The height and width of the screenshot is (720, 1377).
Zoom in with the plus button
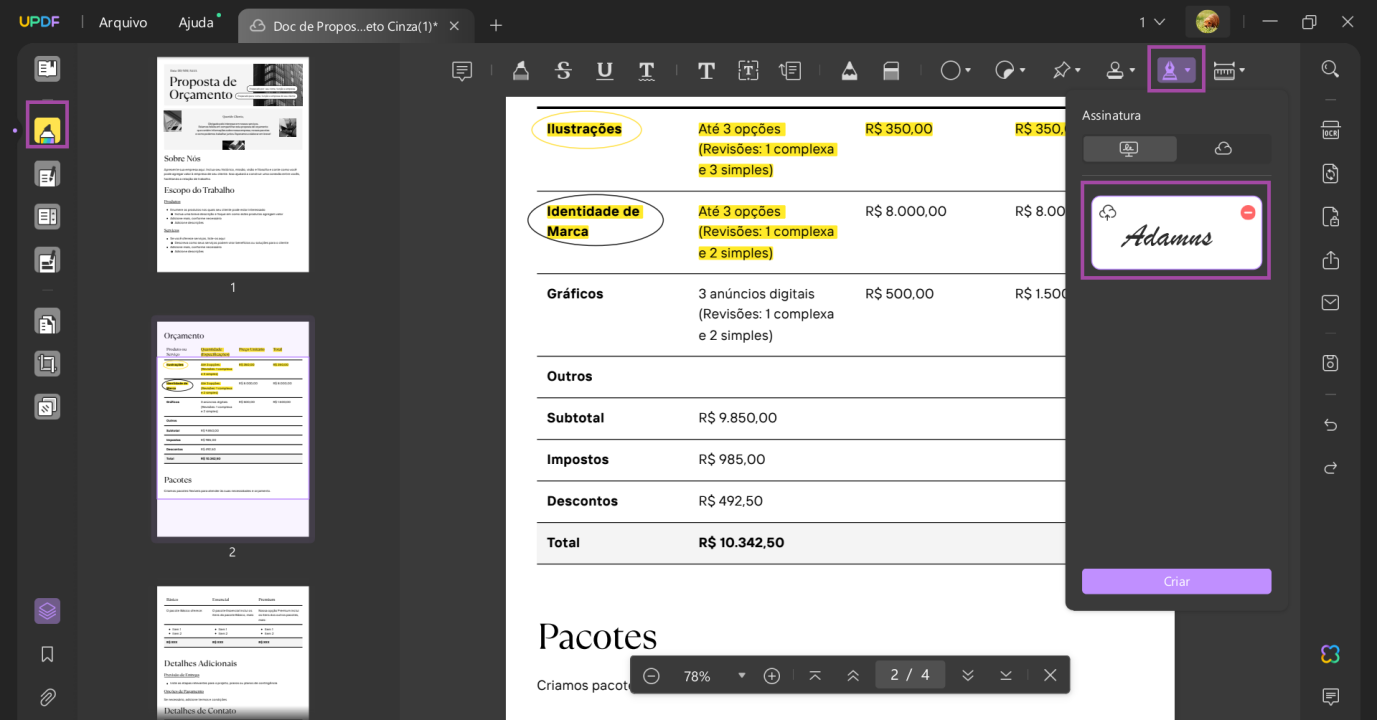[x=772, y=676]
